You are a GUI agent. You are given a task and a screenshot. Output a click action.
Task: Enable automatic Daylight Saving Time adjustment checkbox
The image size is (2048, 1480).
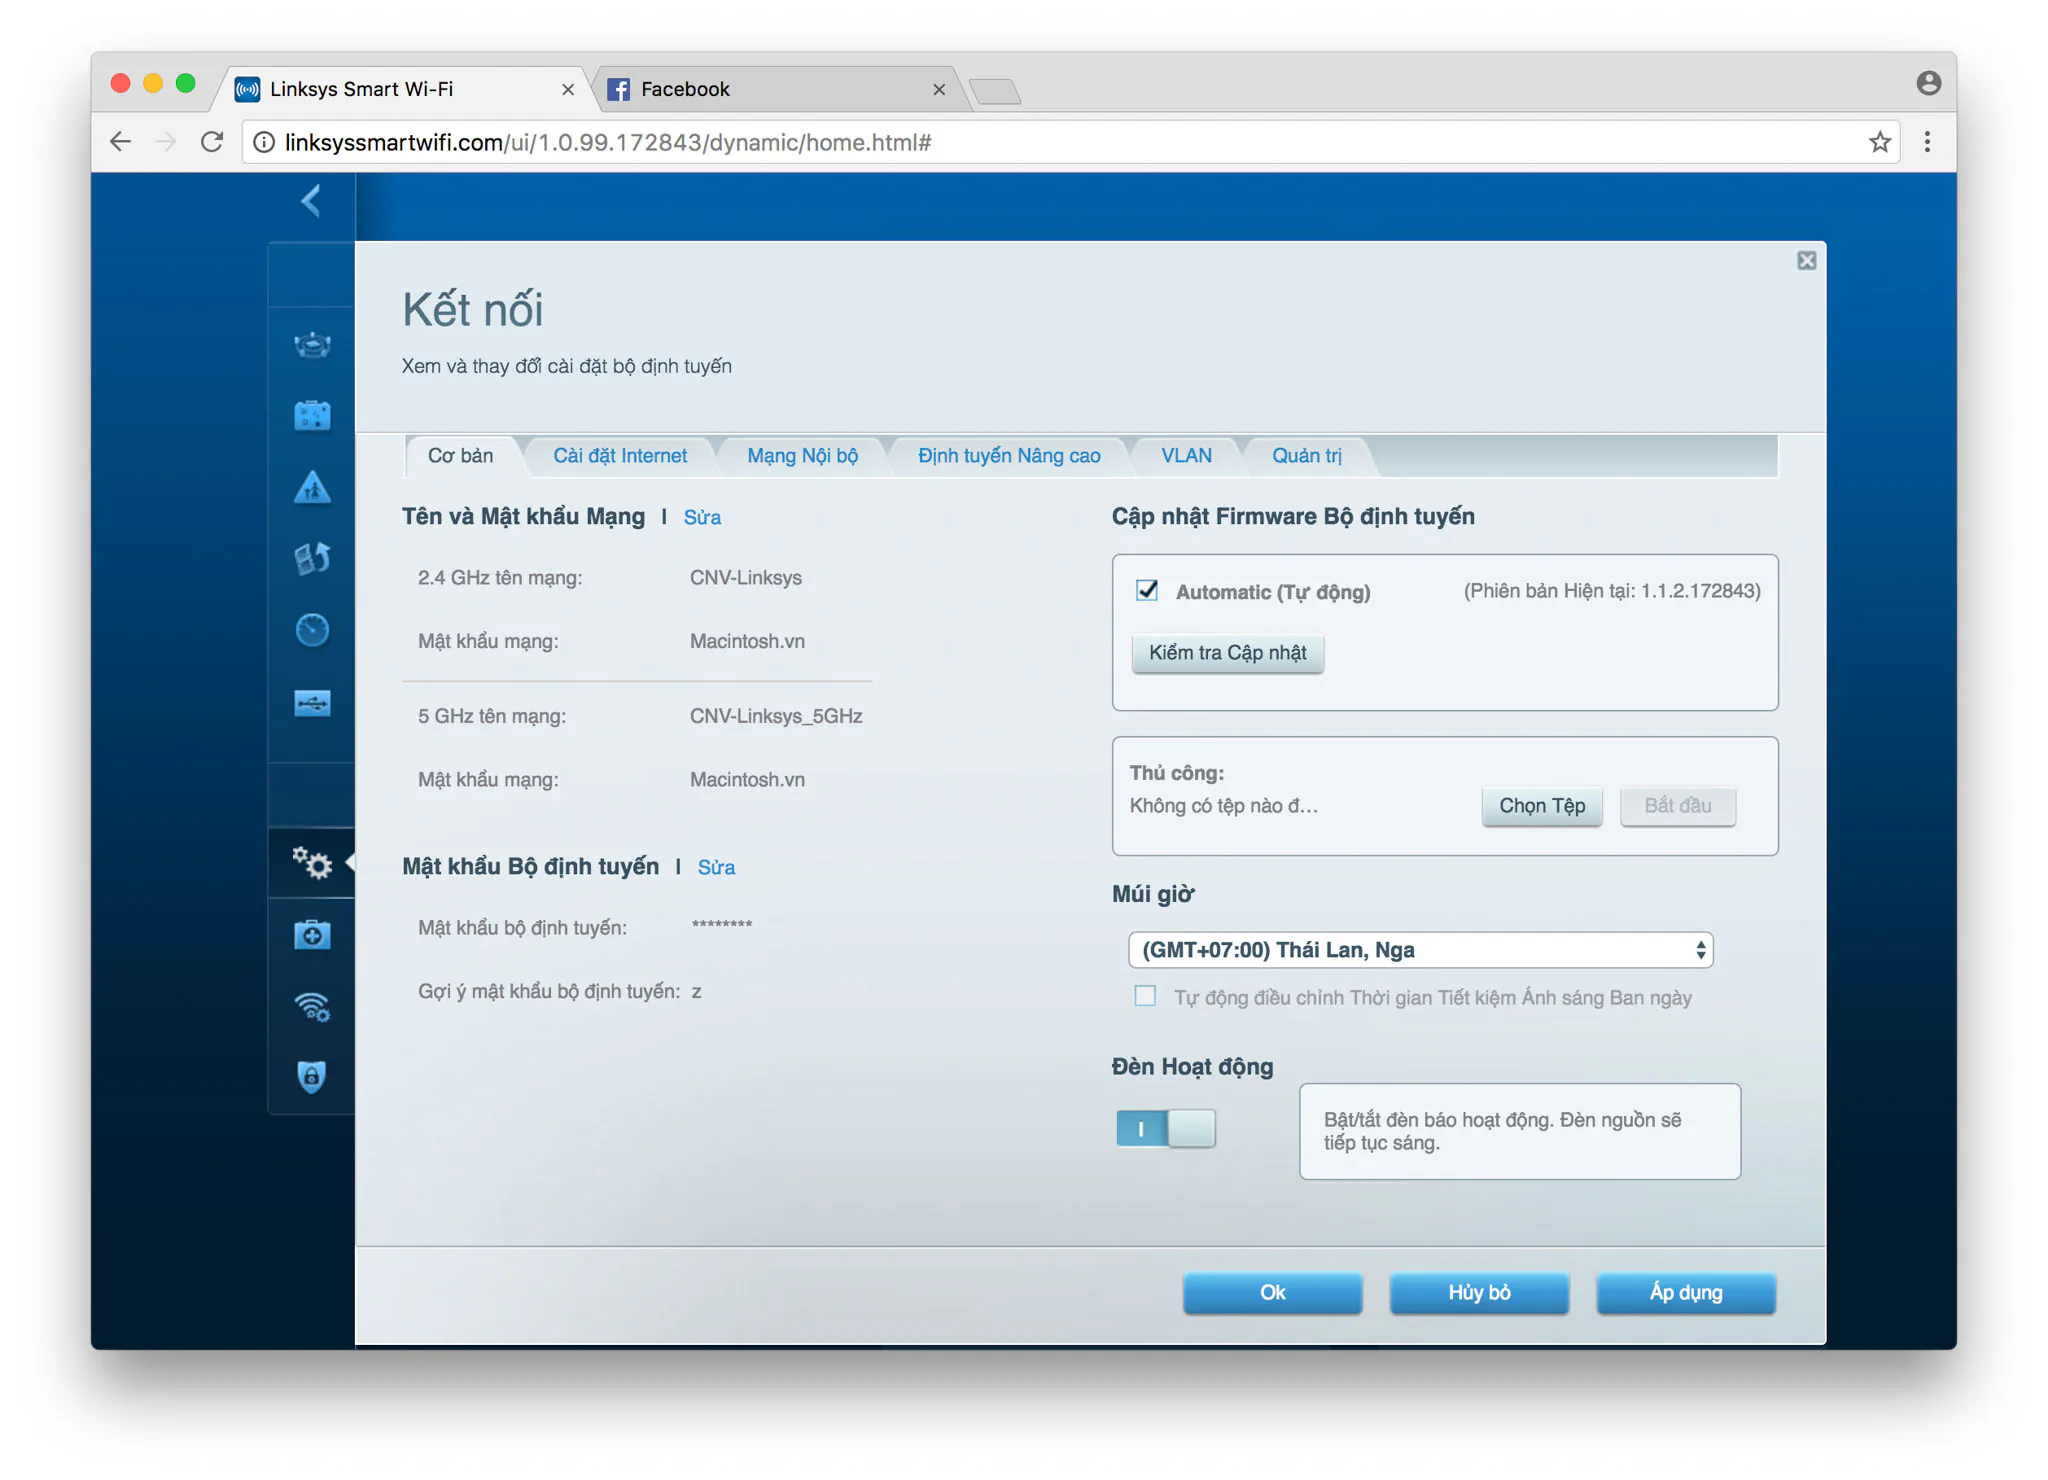(1145, 996)
